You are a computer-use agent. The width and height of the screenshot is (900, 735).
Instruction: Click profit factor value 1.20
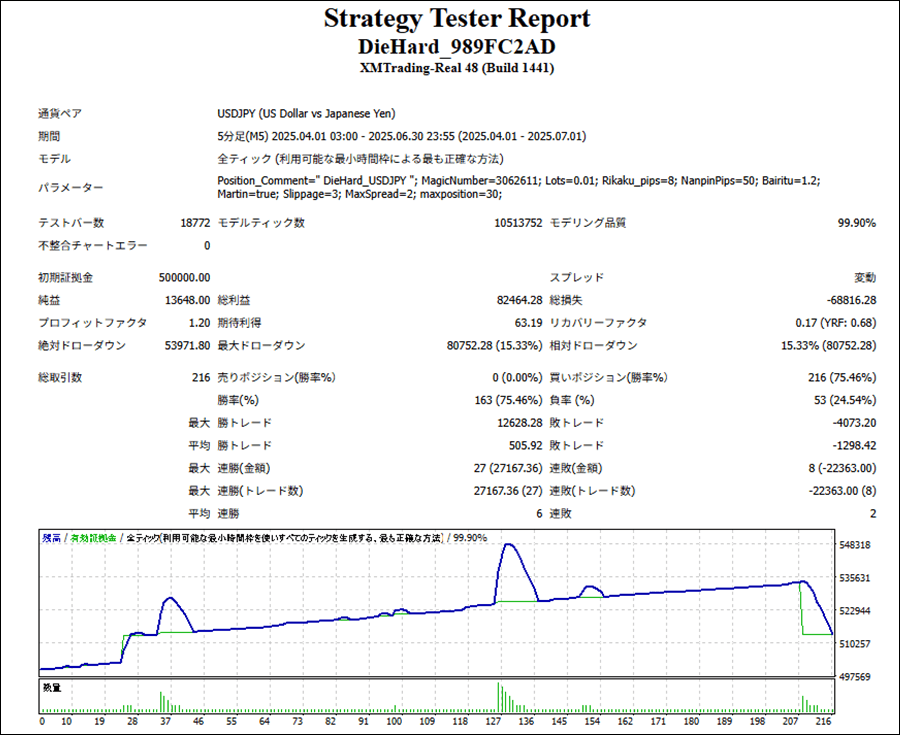pos(199,323)
